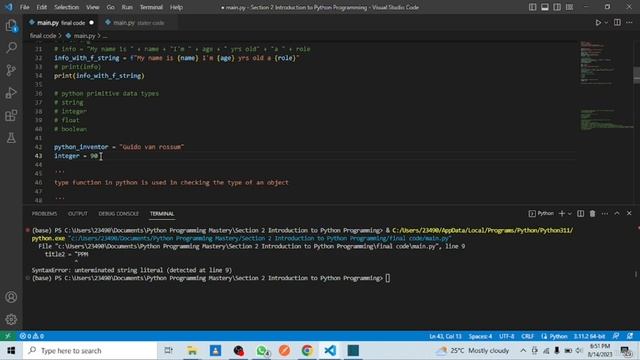Open notifications bell in status bar
The width and height of the screenshot is (640, 360).
630,336
